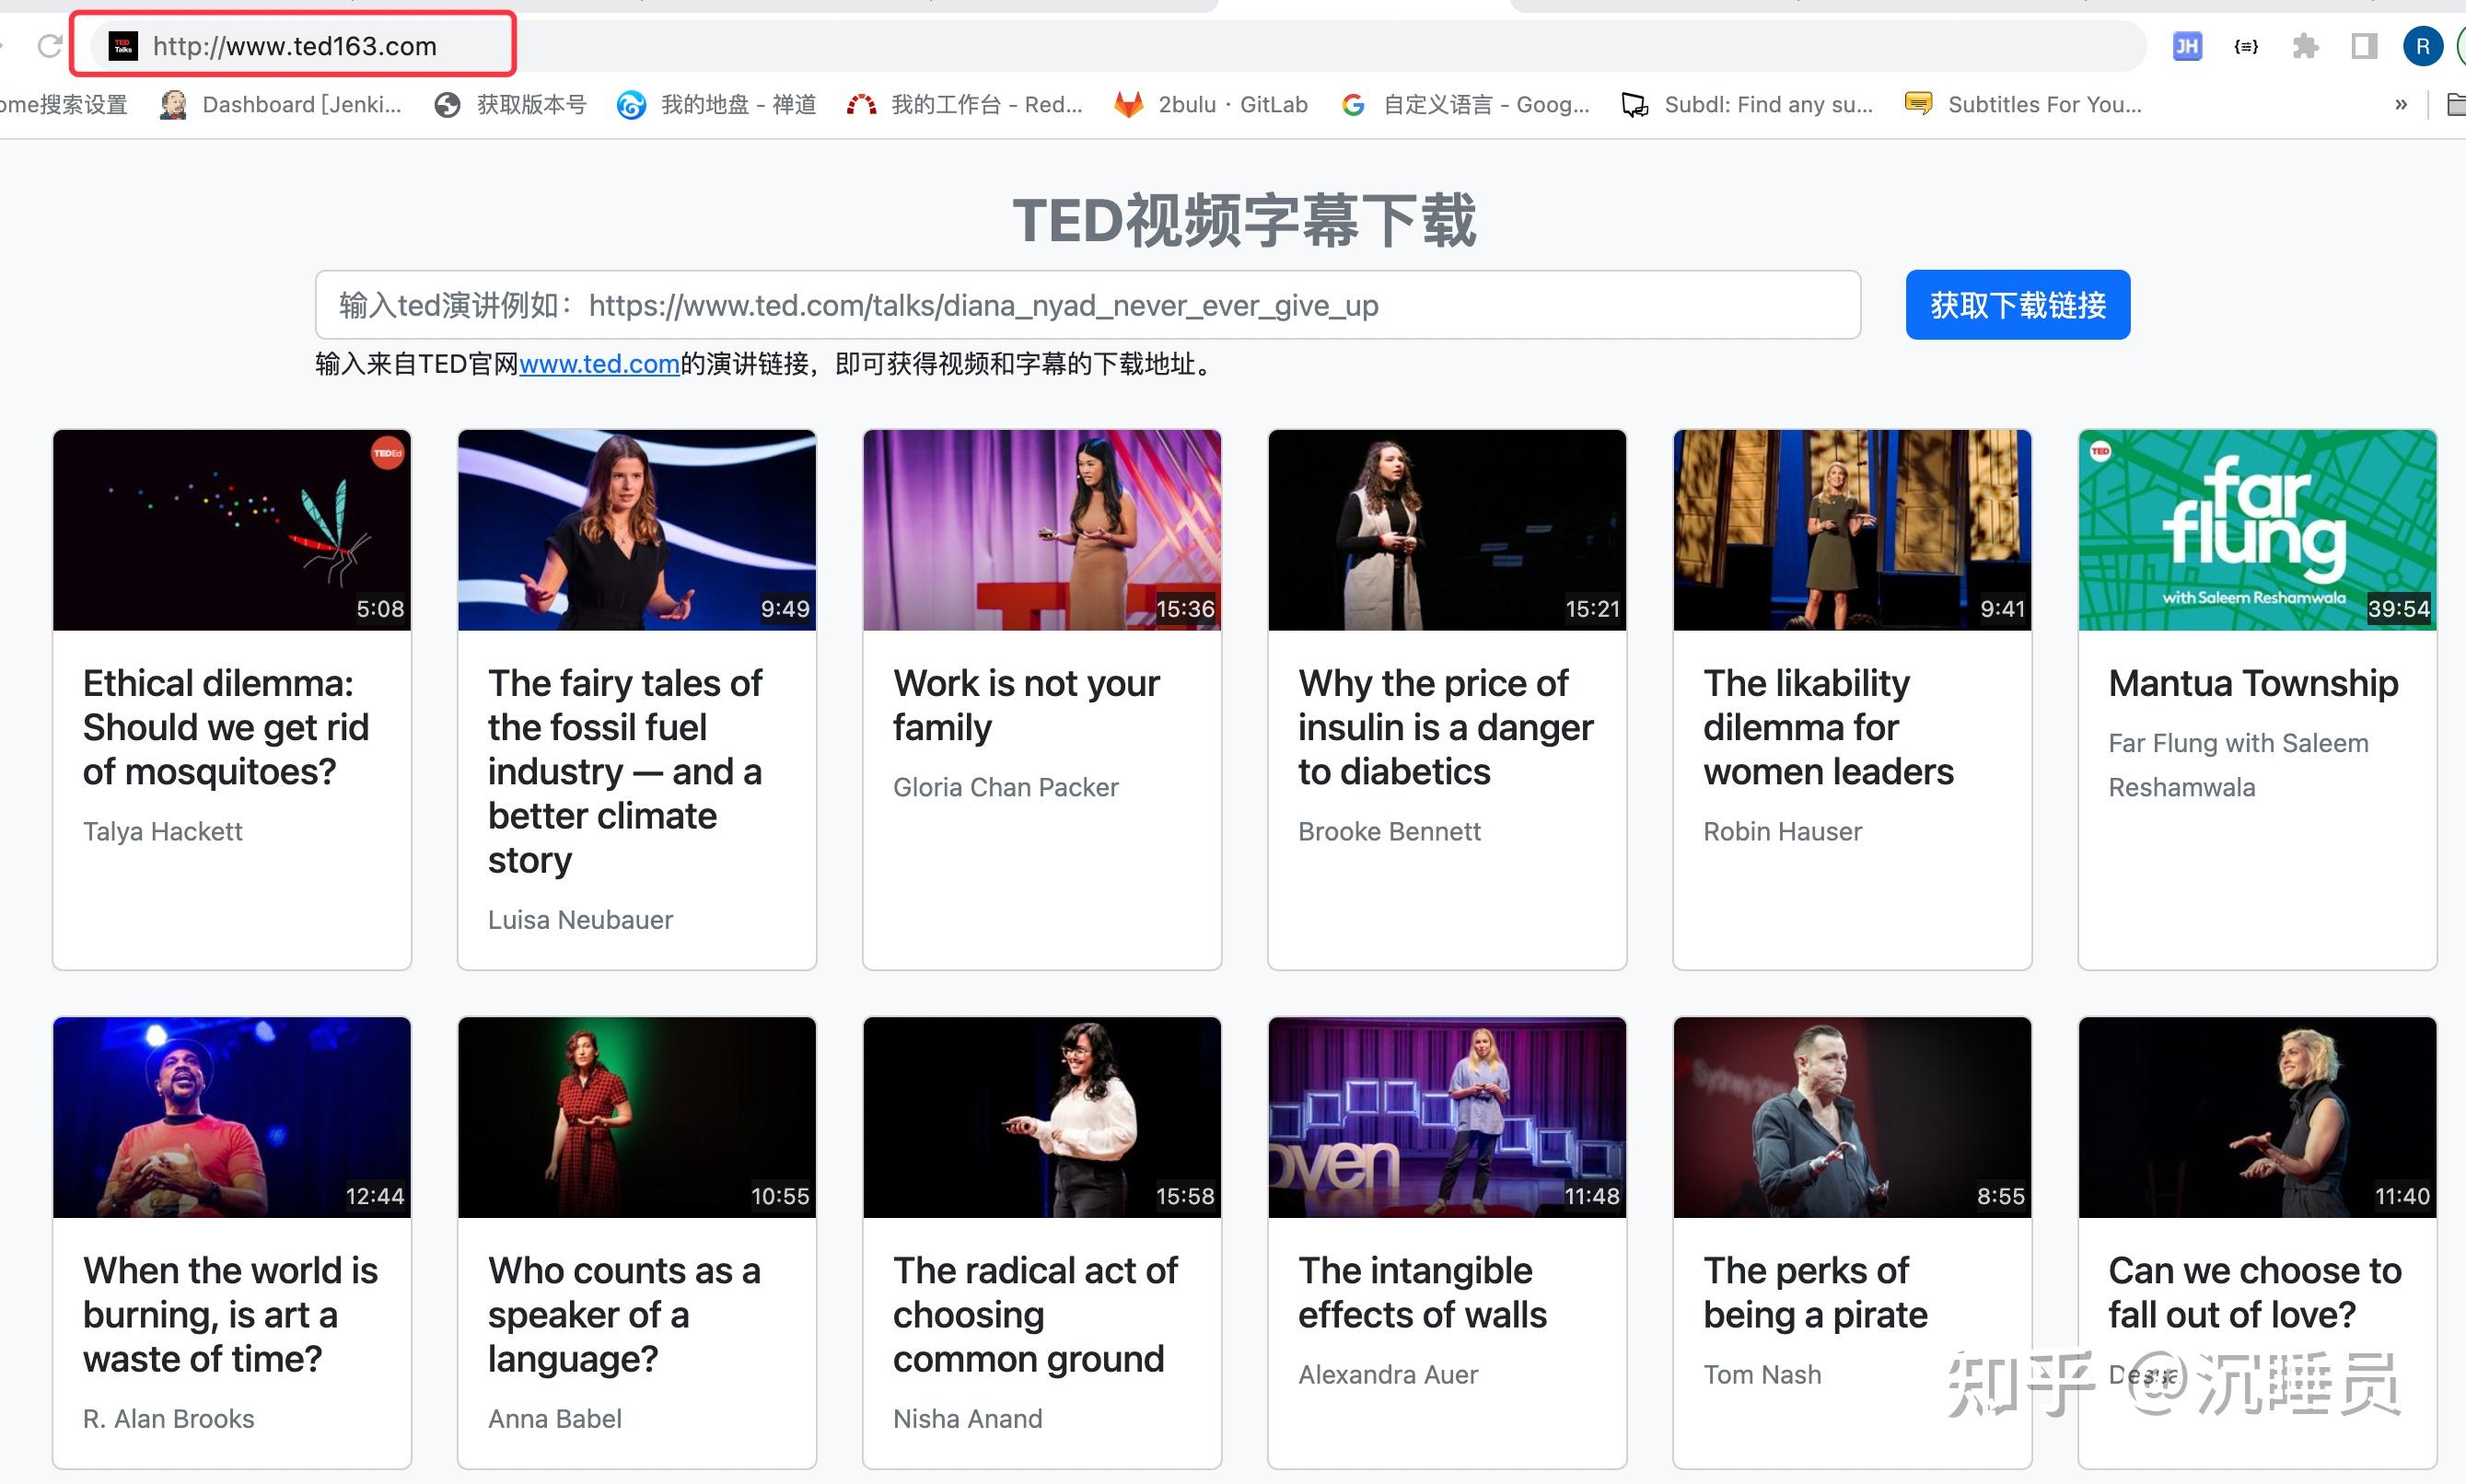Click speaker name R. Alan Brooks
The image size is (2466, 1484).
168,1418
